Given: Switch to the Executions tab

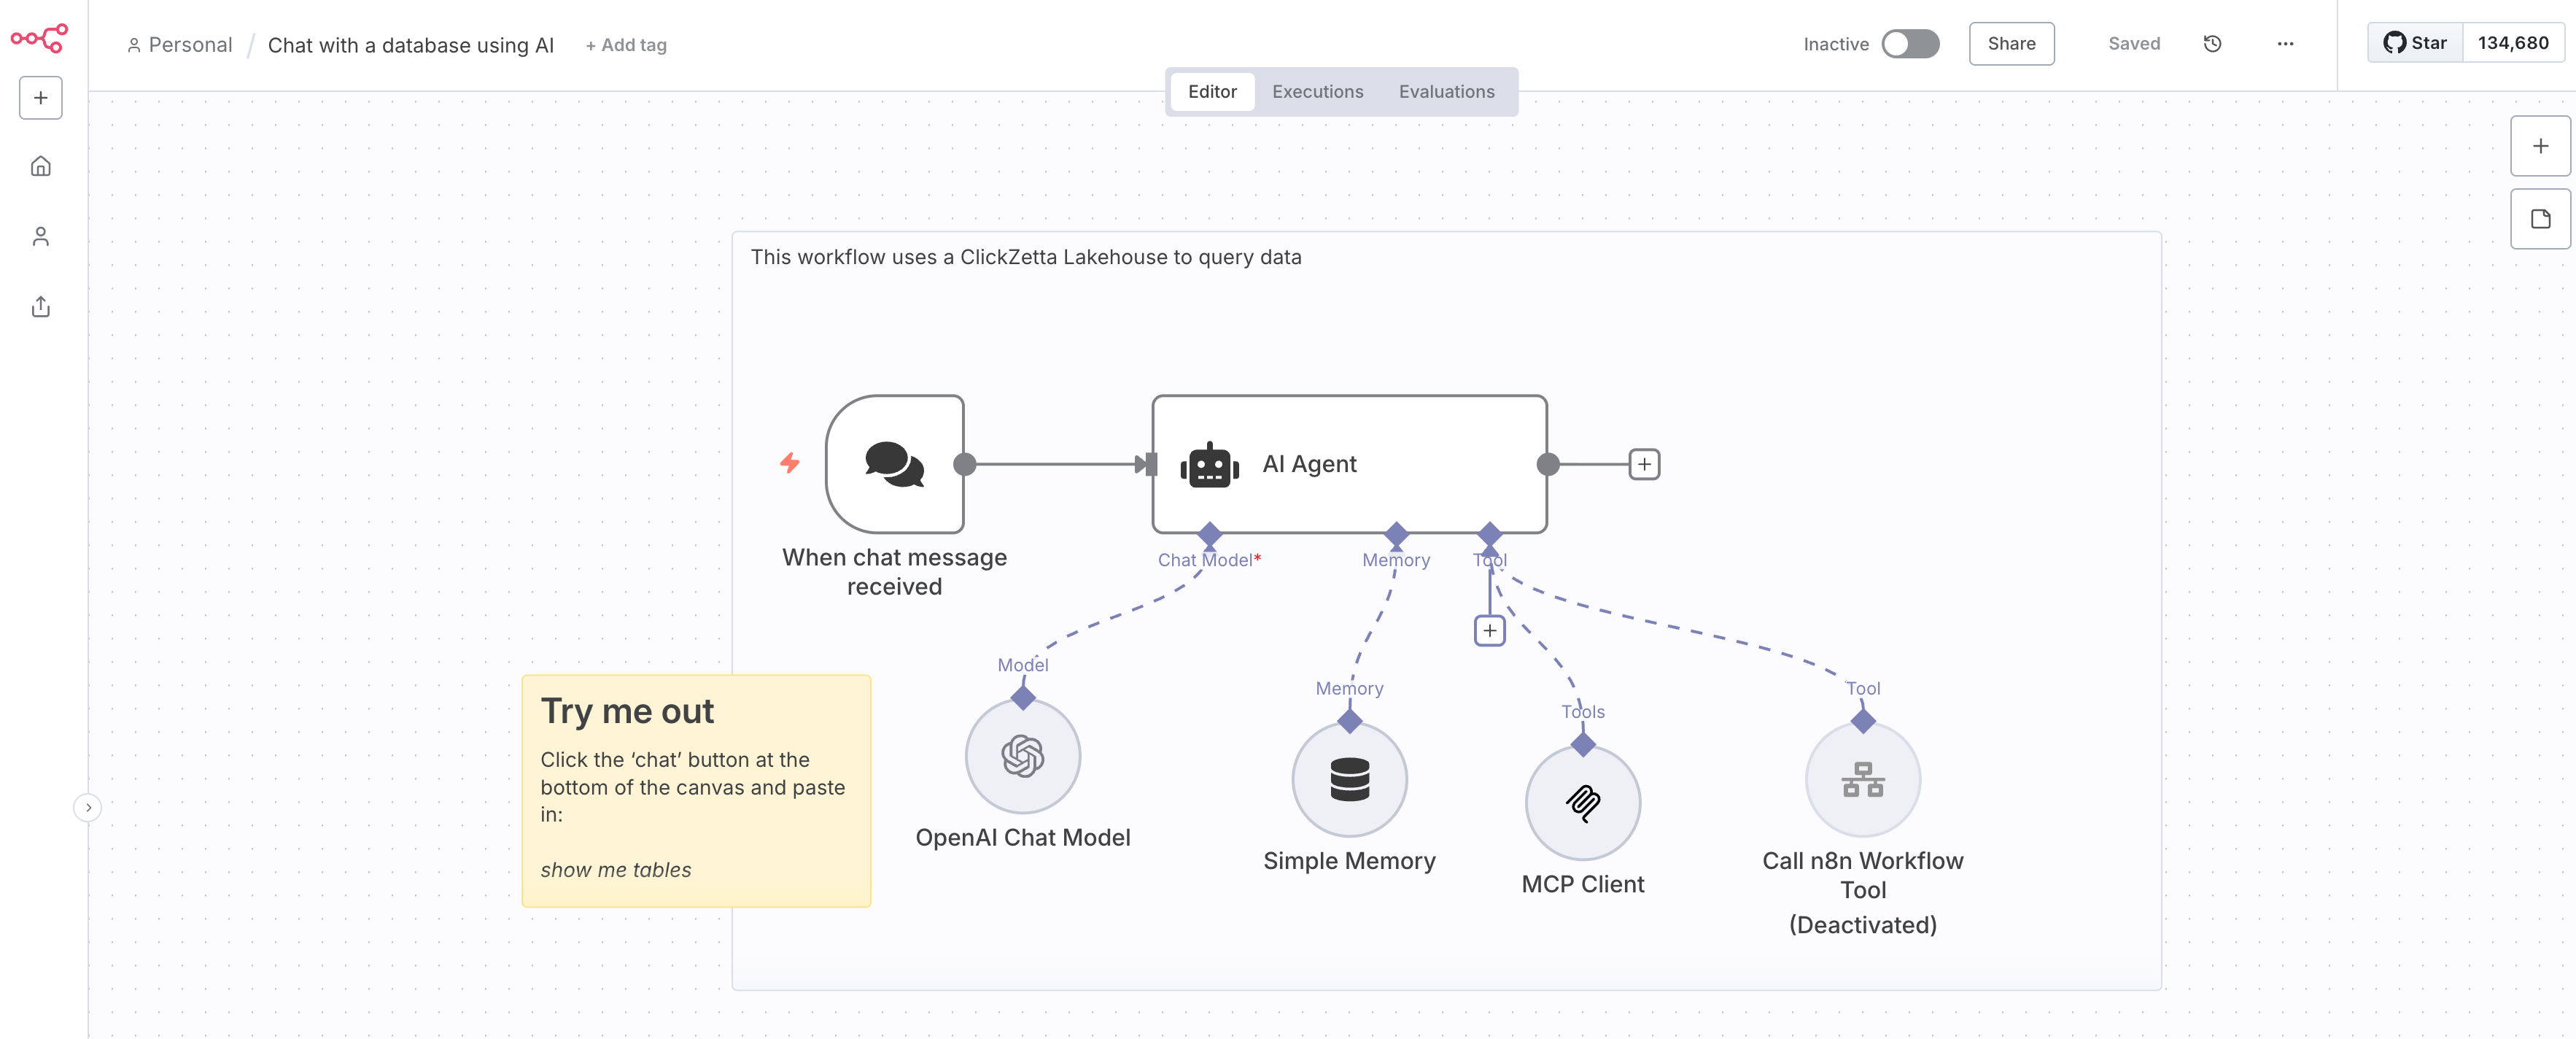Looking at the screenshot, I should [1317, 92].
